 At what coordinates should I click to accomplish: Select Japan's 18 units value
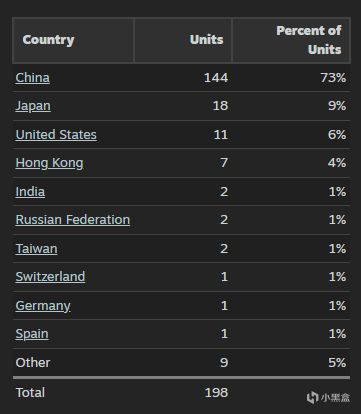tap(220, 106)
